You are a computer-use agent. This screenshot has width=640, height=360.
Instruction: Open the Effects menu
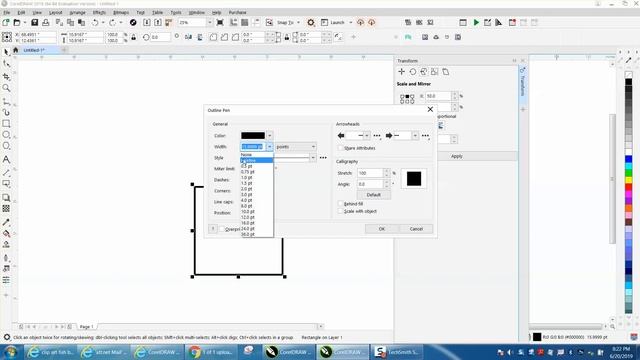tap(99, 13)
